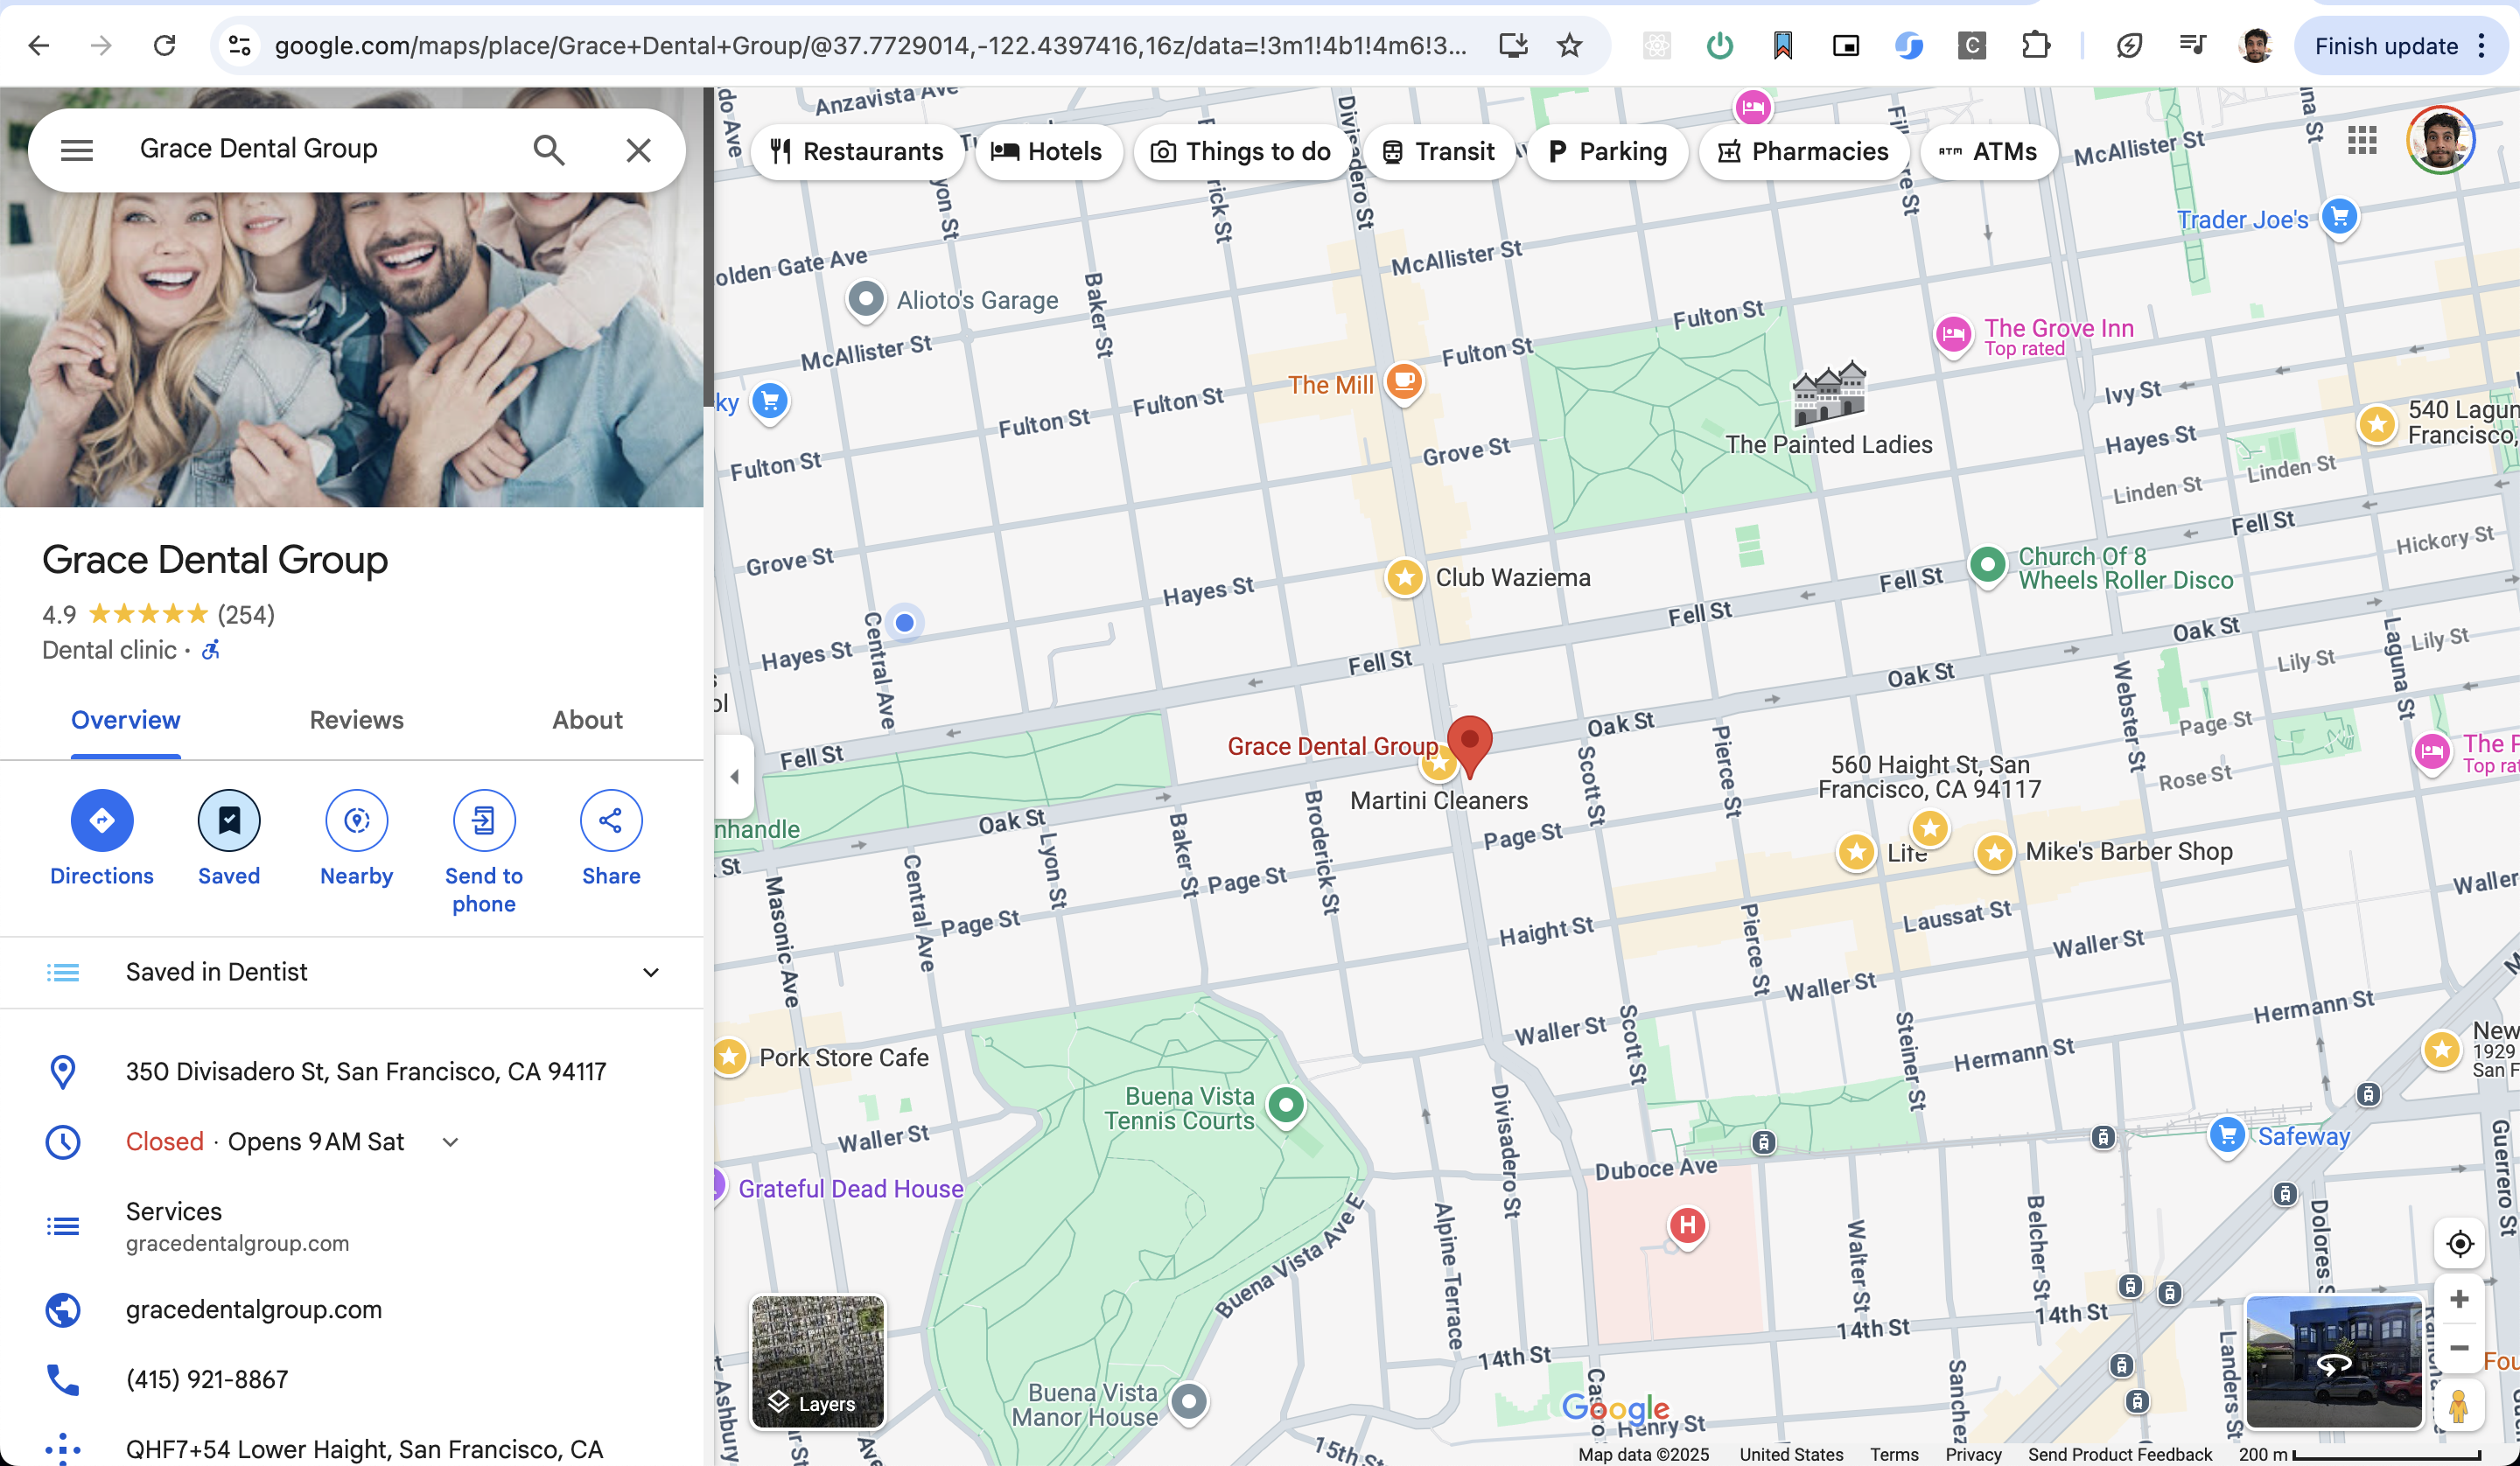
Task: Drop Street View pegman icon
Action: (2459, 1404)
